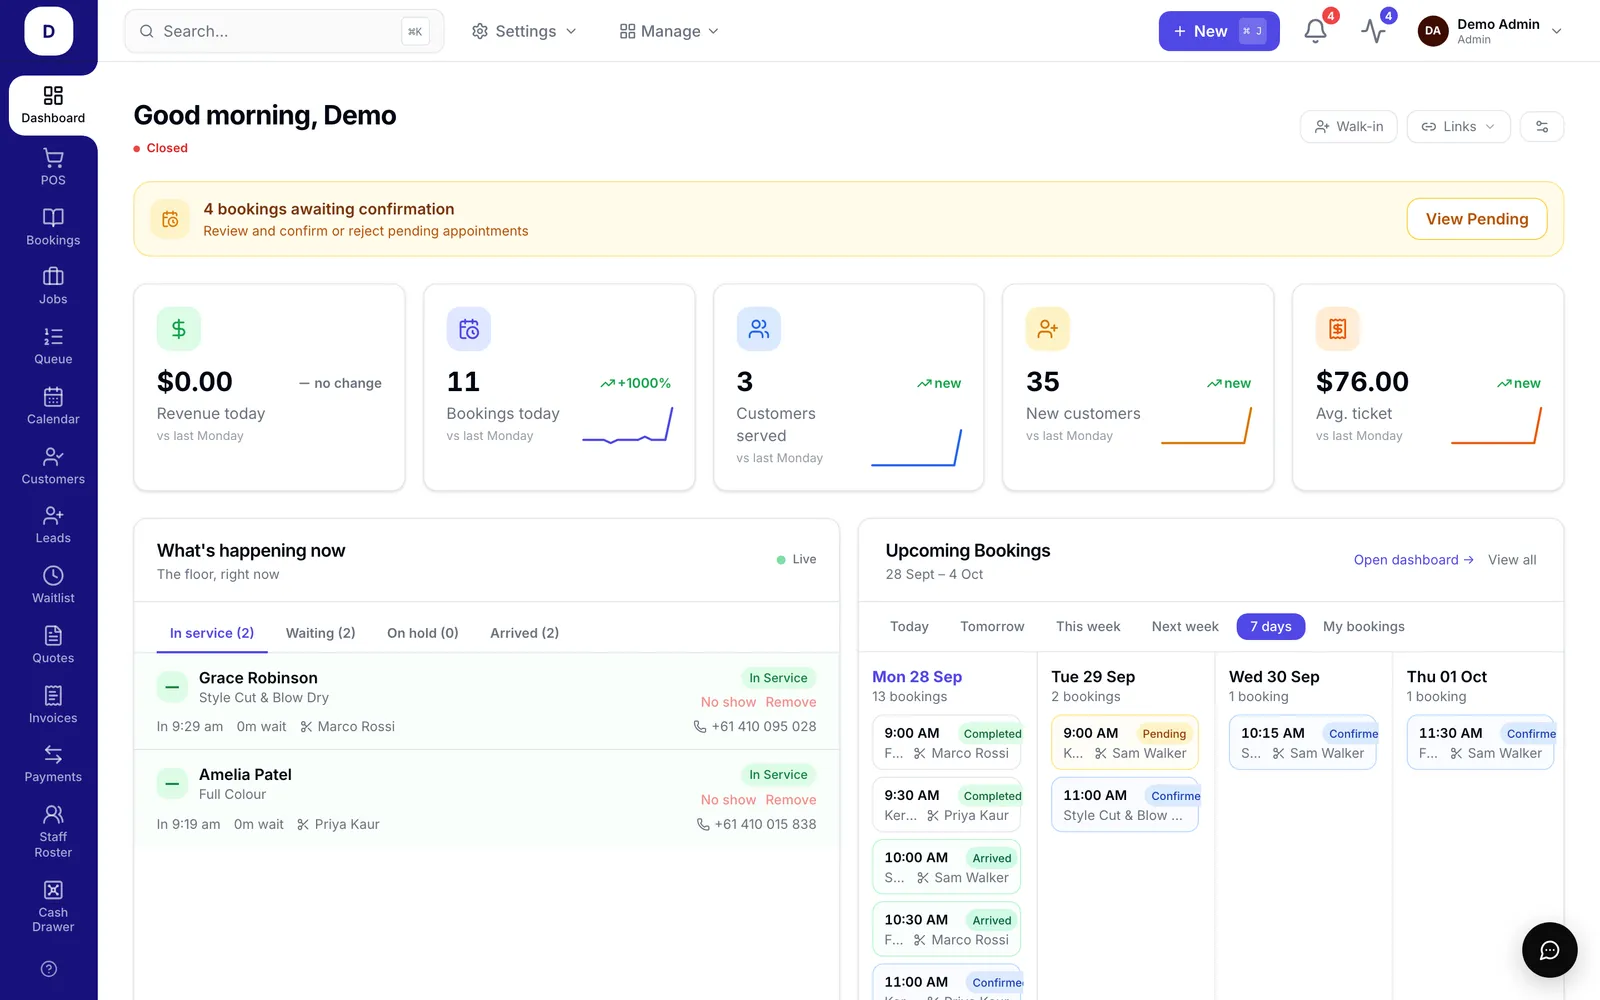Call +61 410 095 028

tap(755, 727)
